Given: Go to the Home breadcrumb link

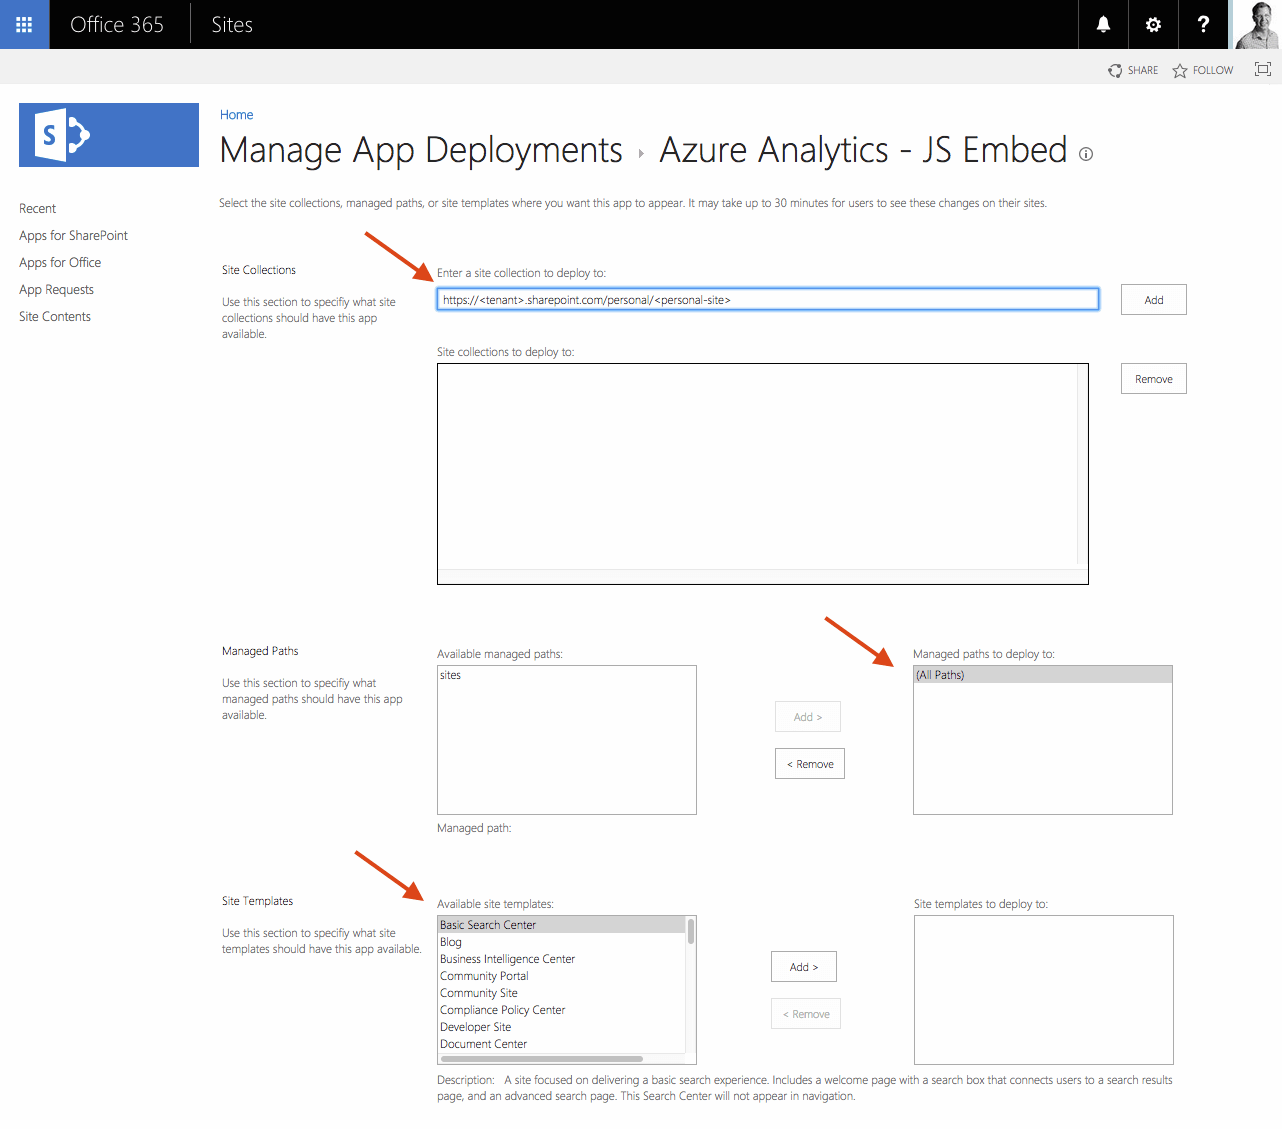Looking at the screenshot, I should 237,115.
